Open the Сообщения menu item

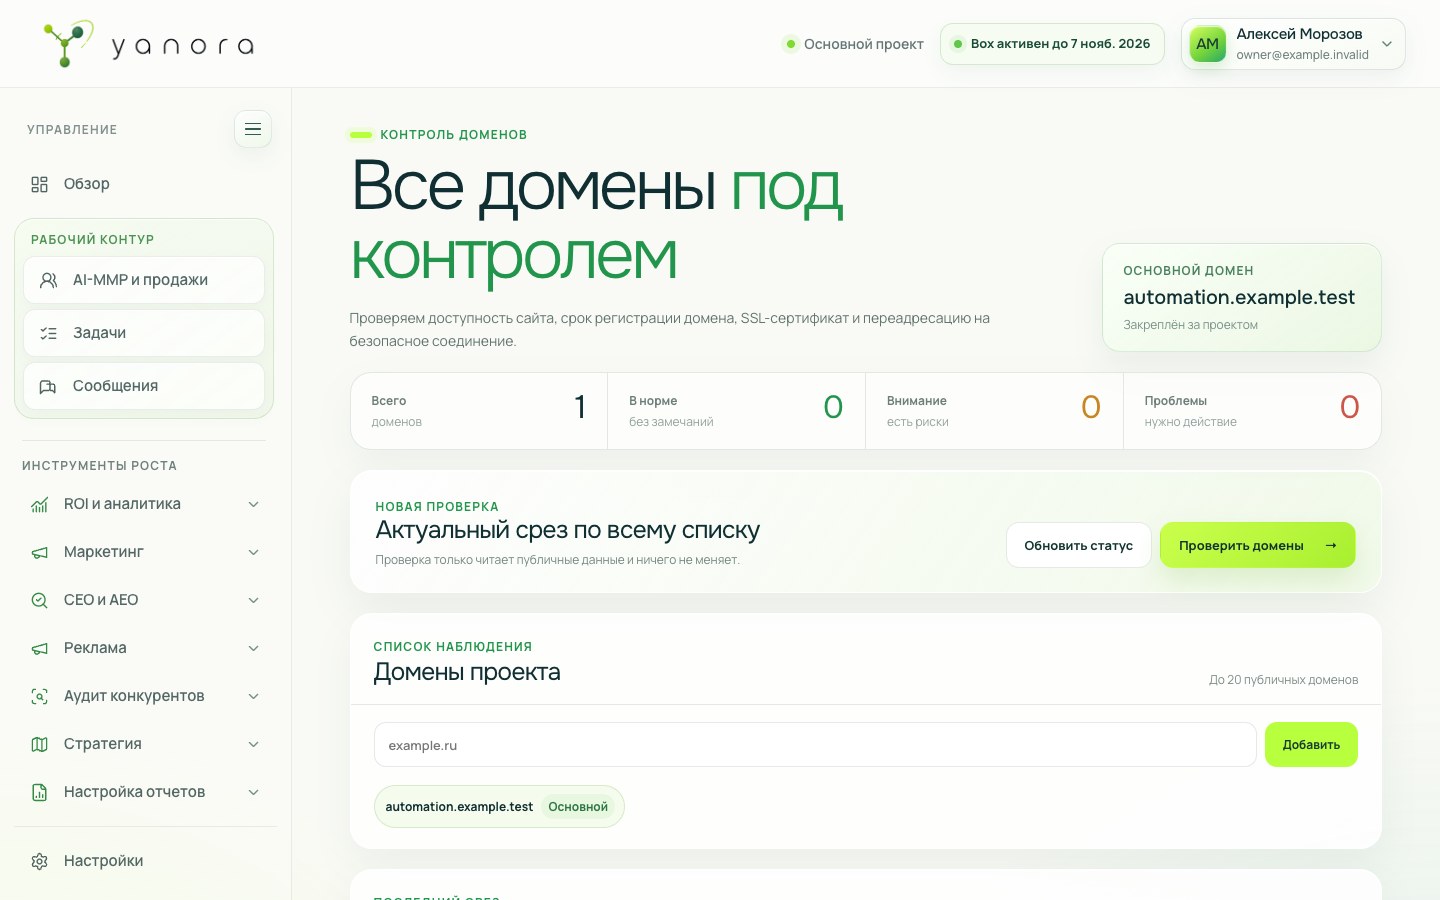pyautogui.click(x=144, y=386)
